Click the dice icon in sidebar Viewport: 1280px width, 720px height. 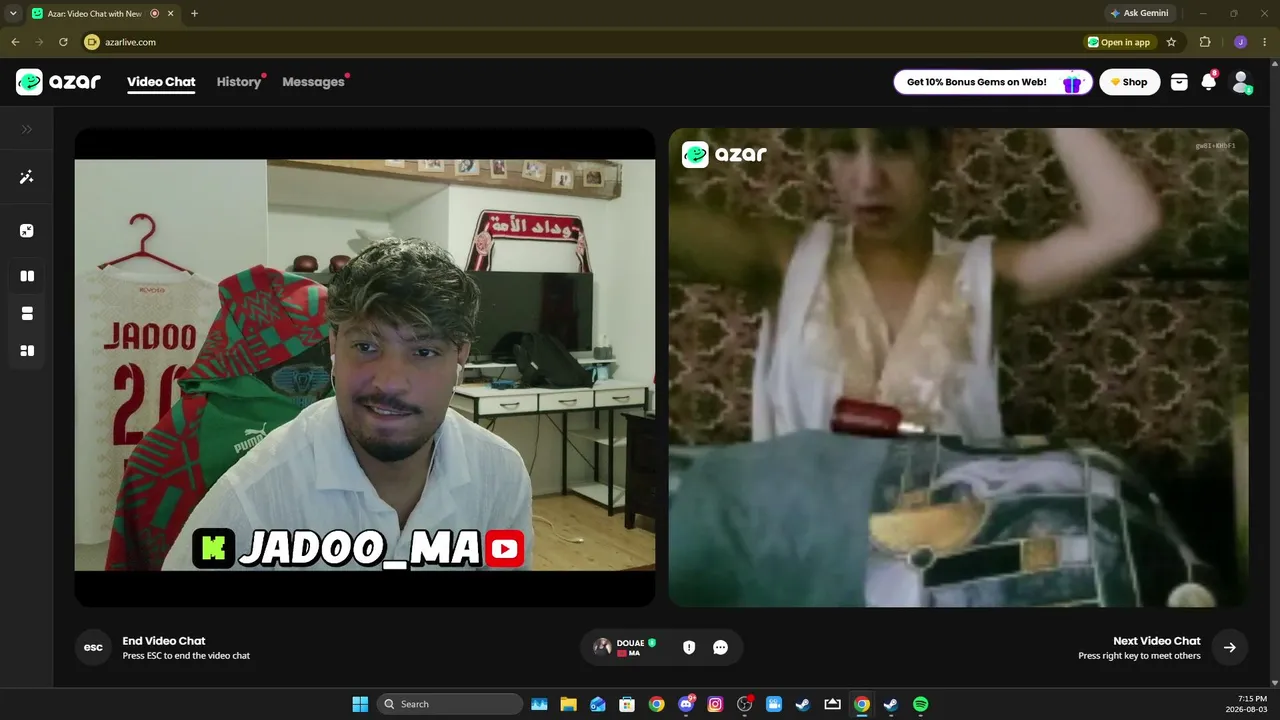click(27, 231)
